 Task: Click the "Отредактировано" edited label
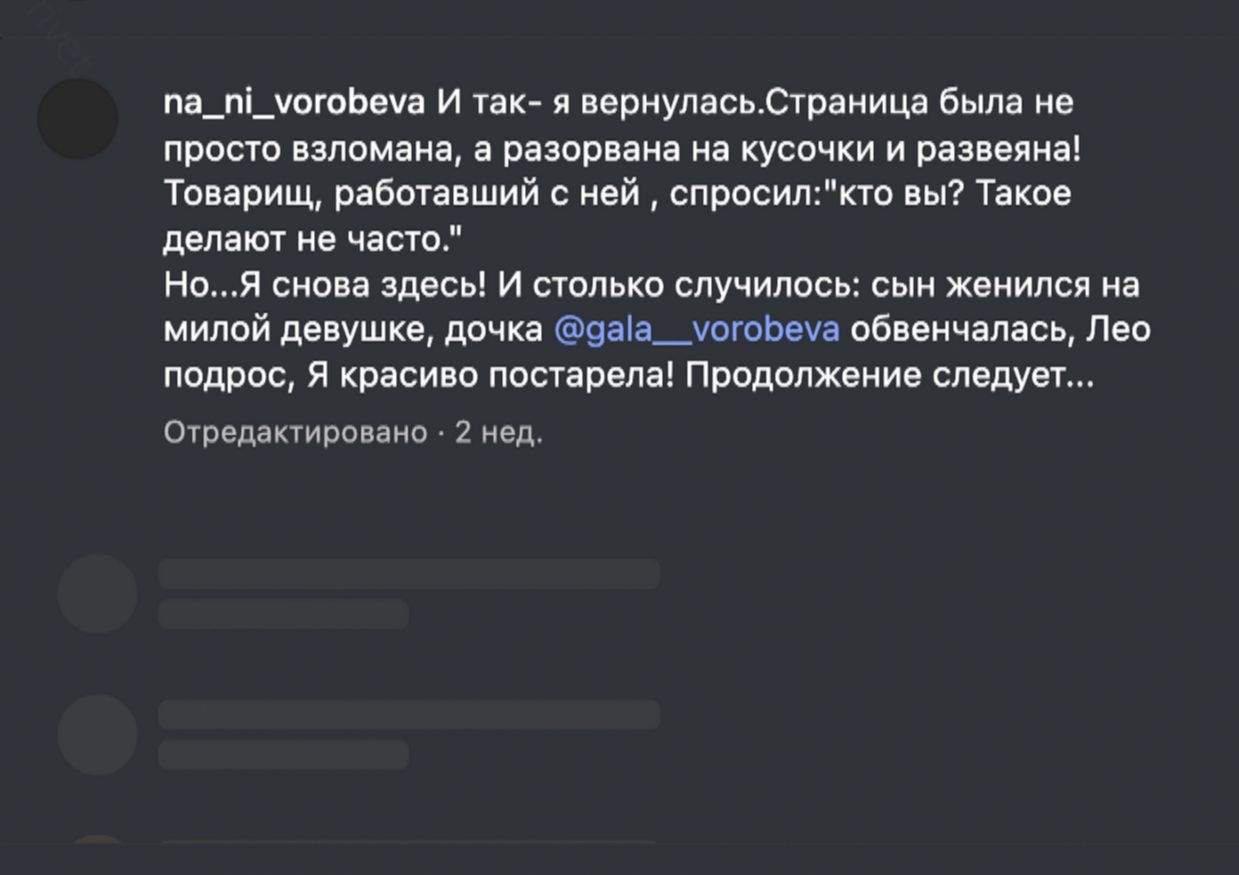(295, 432)
